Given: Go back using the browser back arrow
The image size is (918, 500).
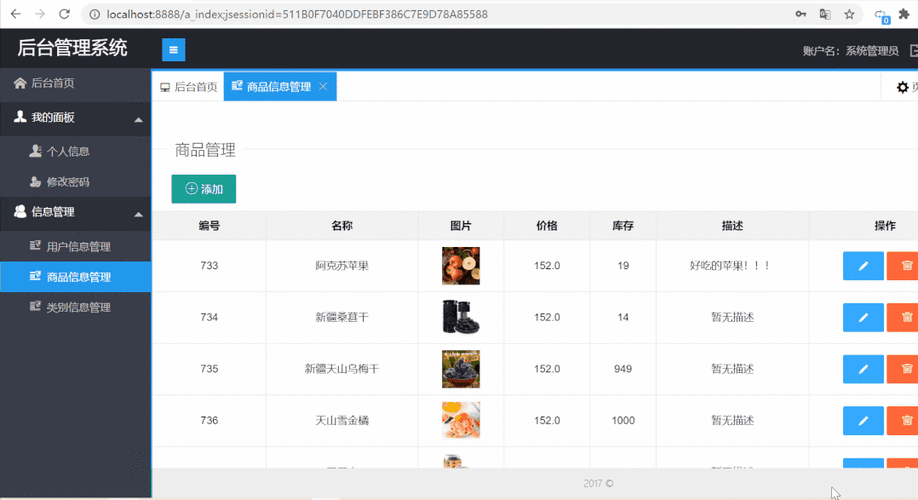Looking at the screenshot, I should point(16,14).
